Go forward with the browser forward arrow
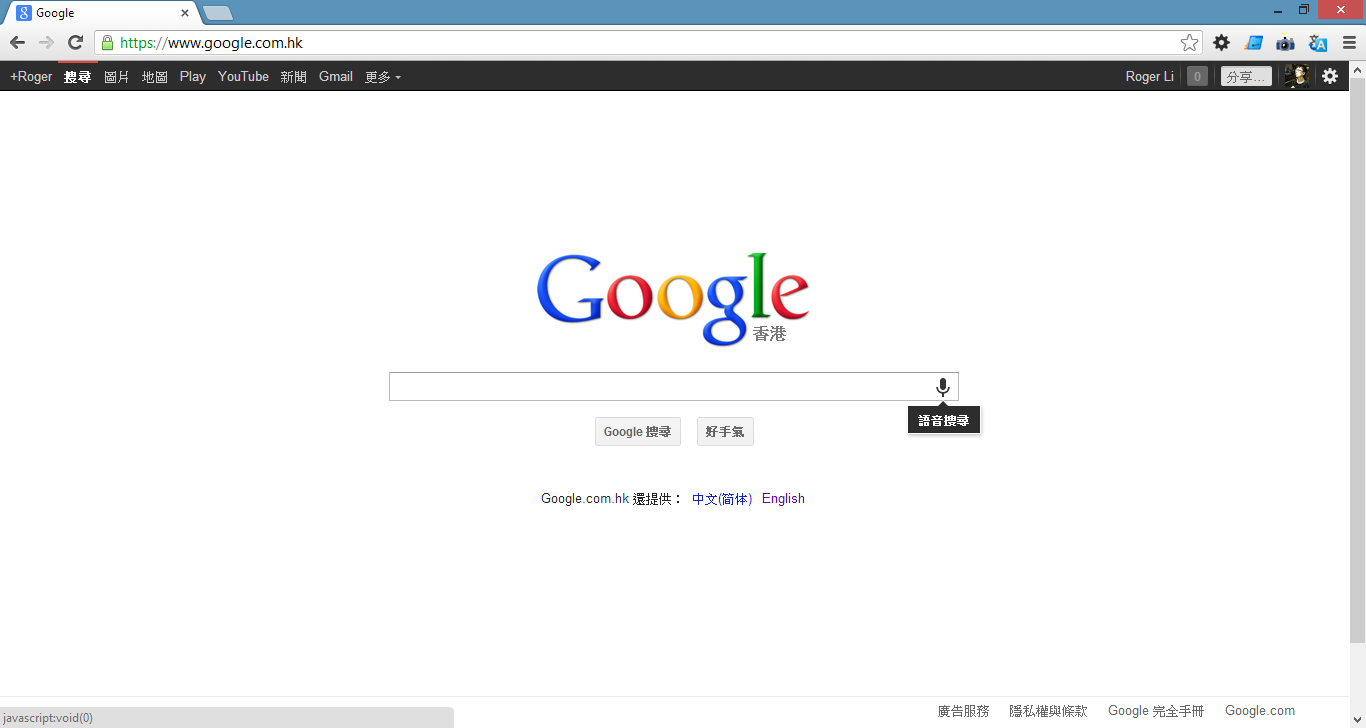Viewport: 1366px width, 728px height. (46, 43)
